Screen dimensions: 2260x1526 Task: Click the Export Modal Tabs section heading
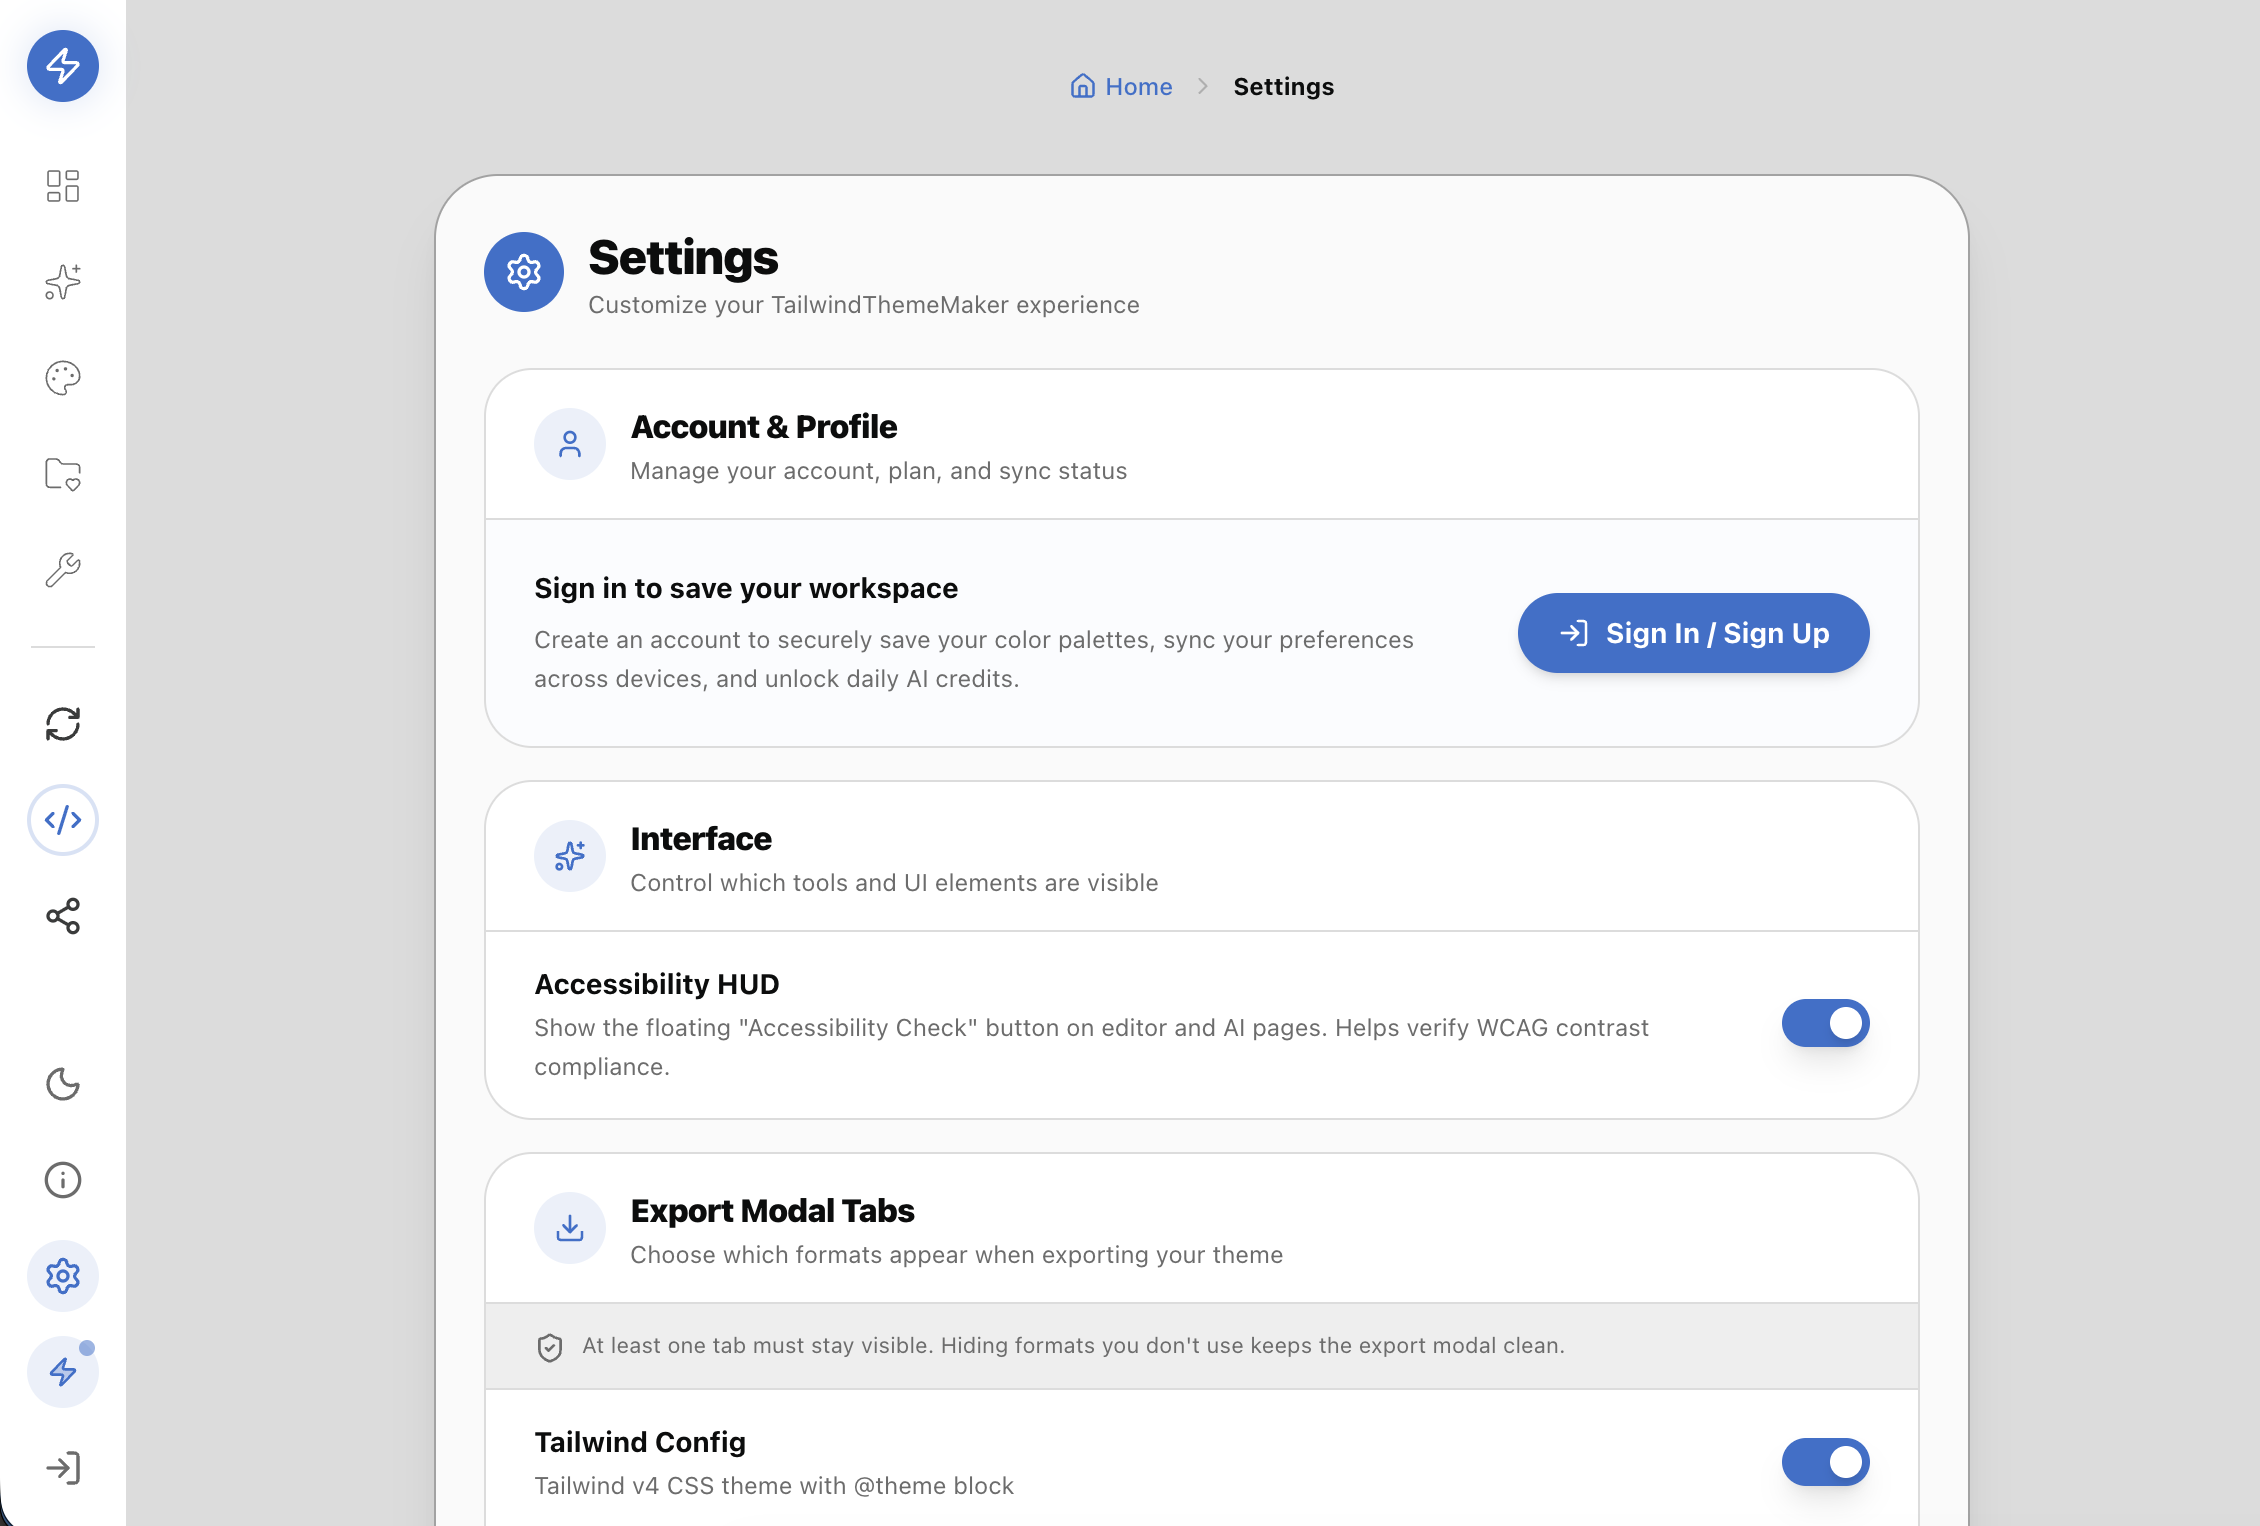click(773, 1211)
